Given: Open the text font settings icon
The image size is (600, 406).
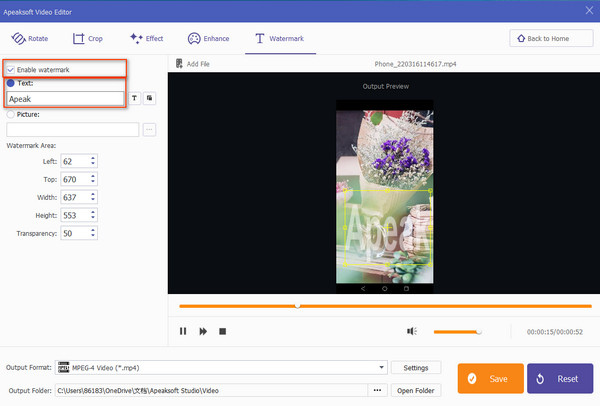Looking at the screenshot, I should (134, 98).
